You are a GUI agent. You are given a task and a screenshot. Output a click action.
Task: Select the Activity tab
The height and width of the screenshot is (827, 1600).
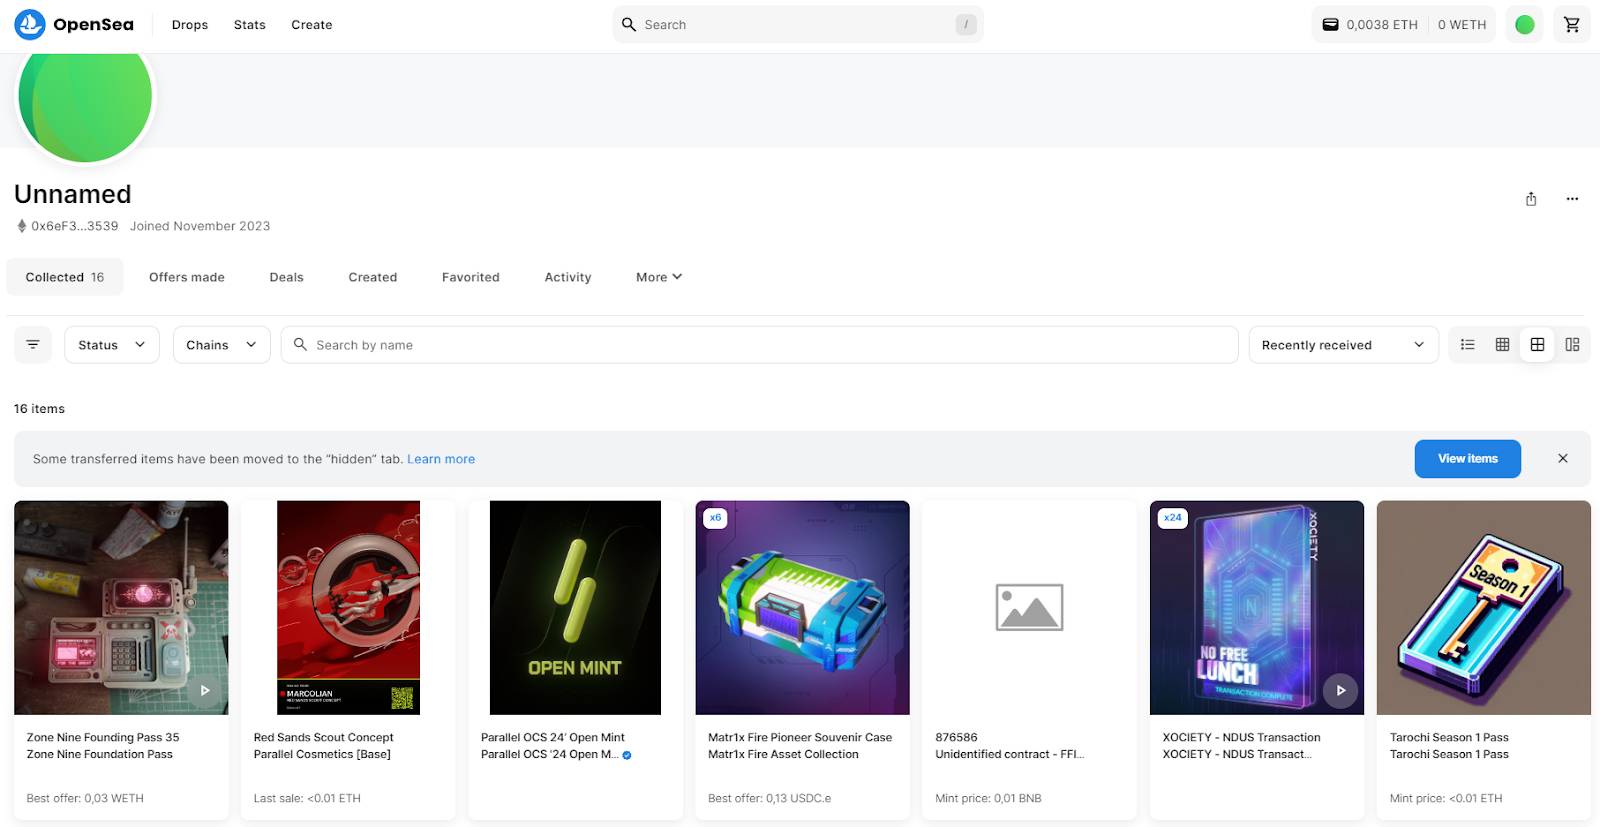568,277
